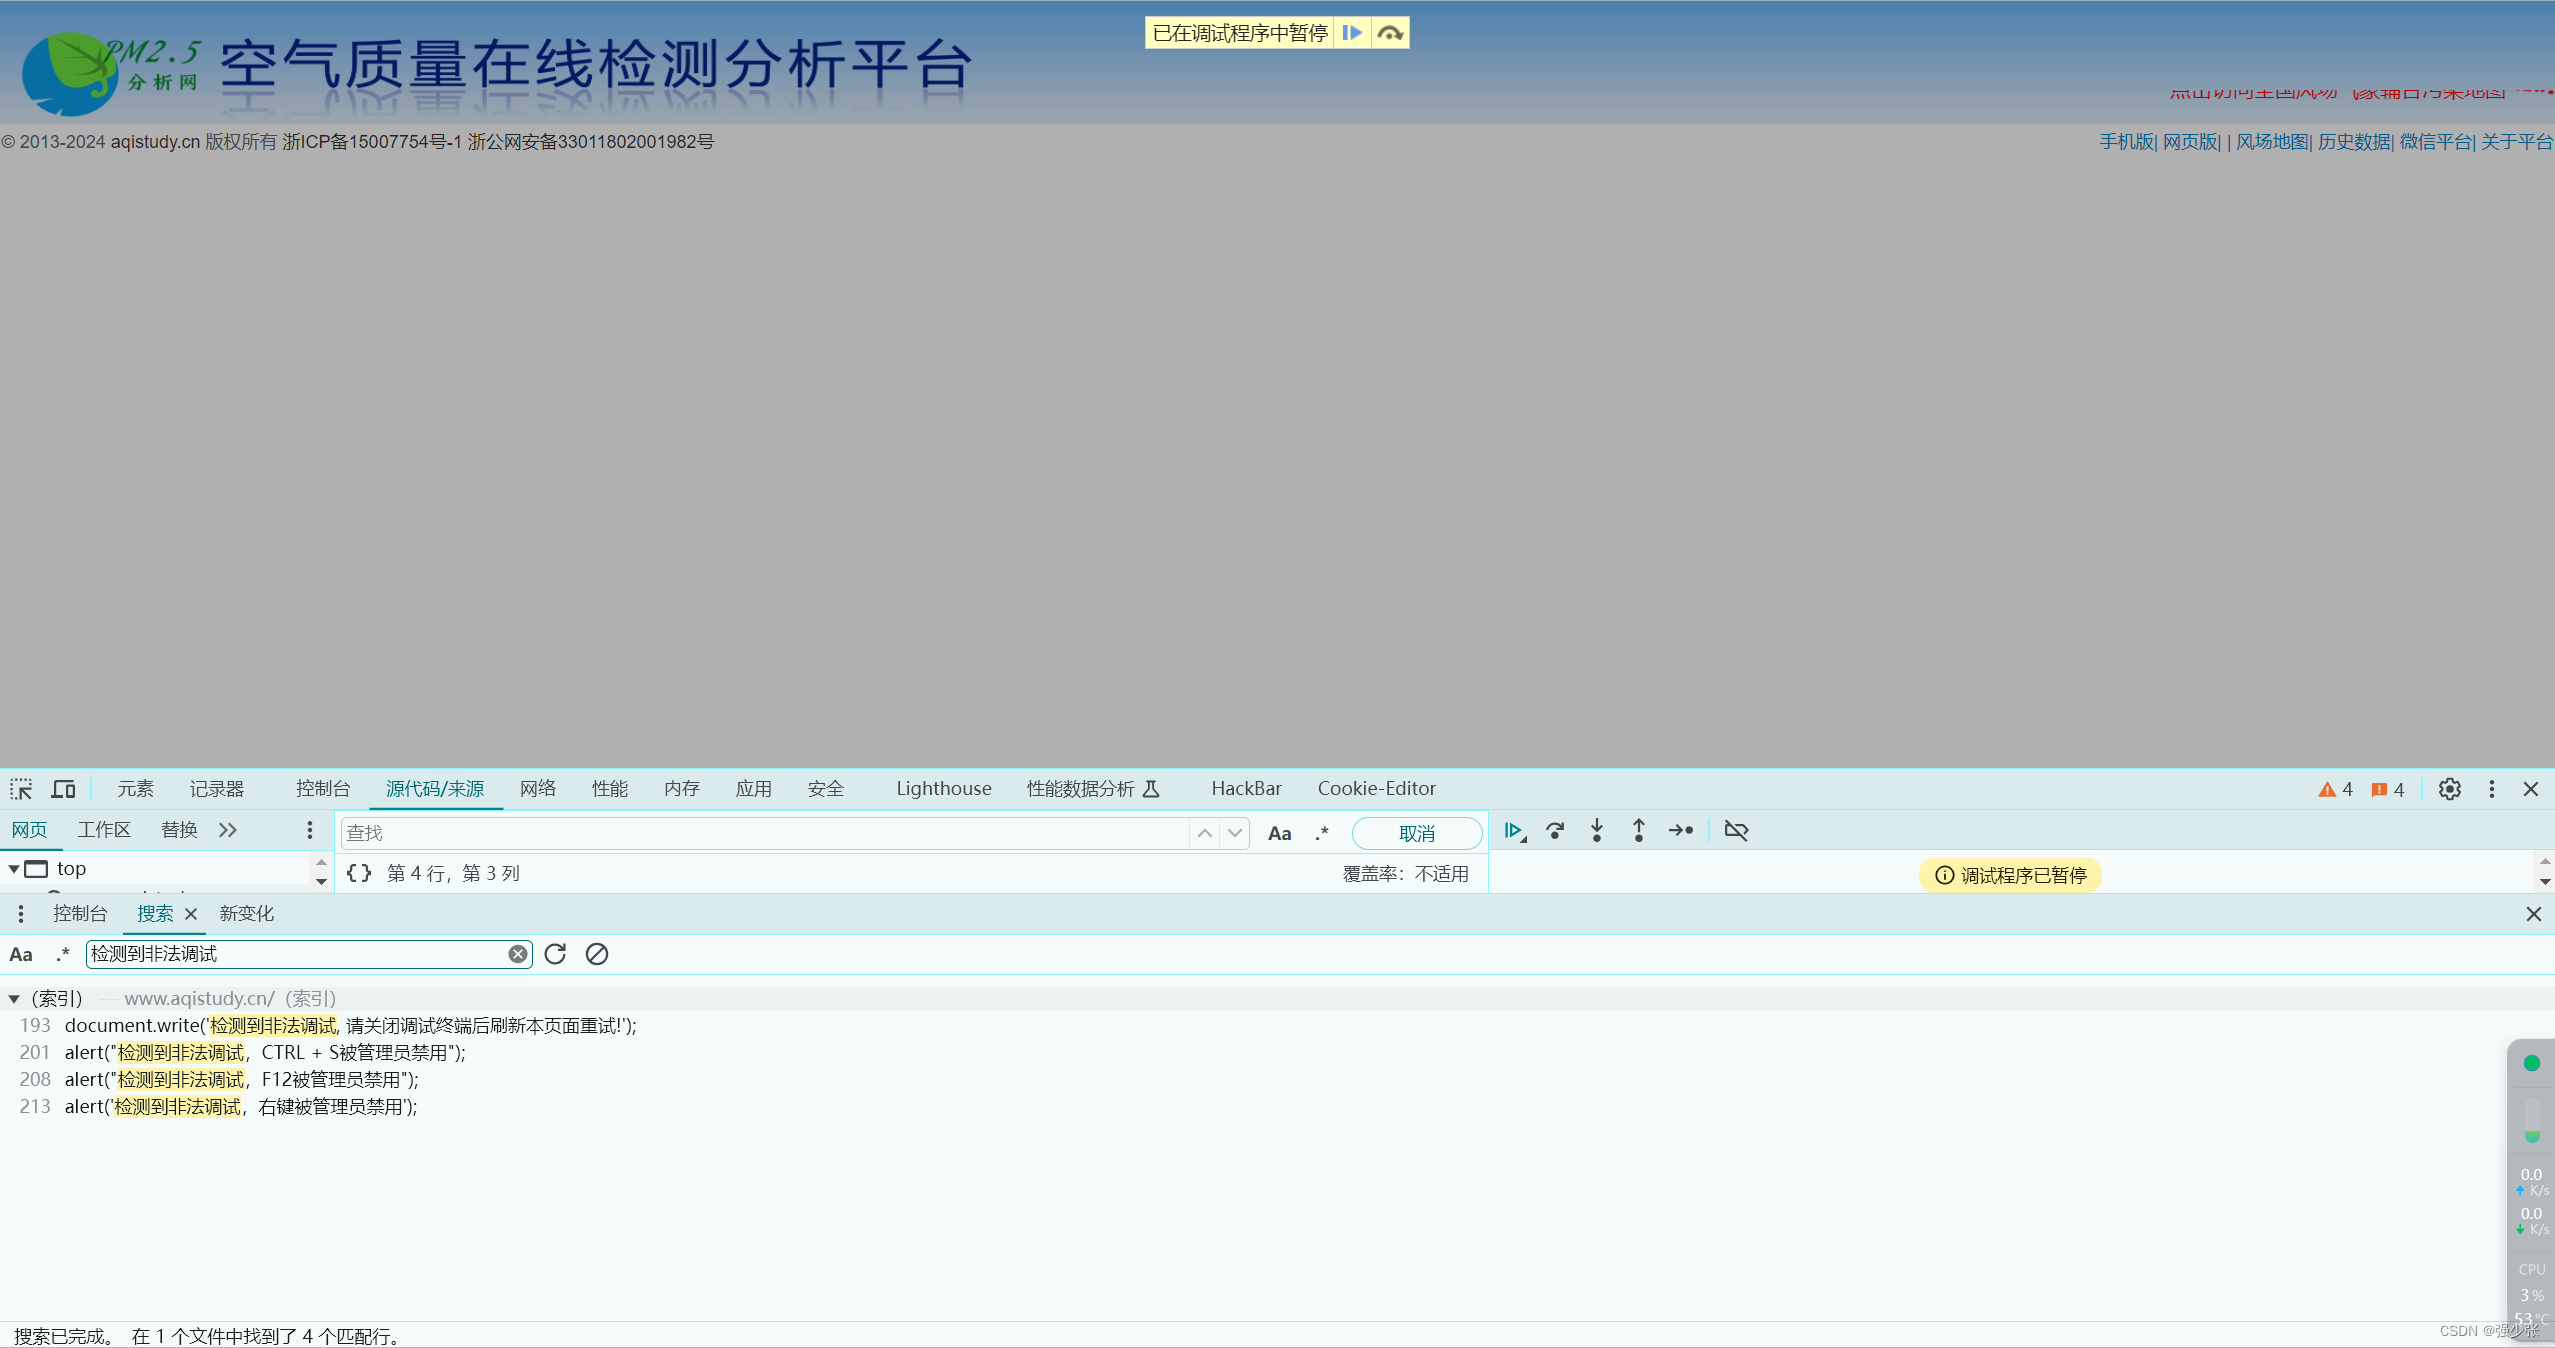Switch to the 网络 tab
Image resolution: width=2555 pixels, height=1348 pixels.
tap(537, 789)
